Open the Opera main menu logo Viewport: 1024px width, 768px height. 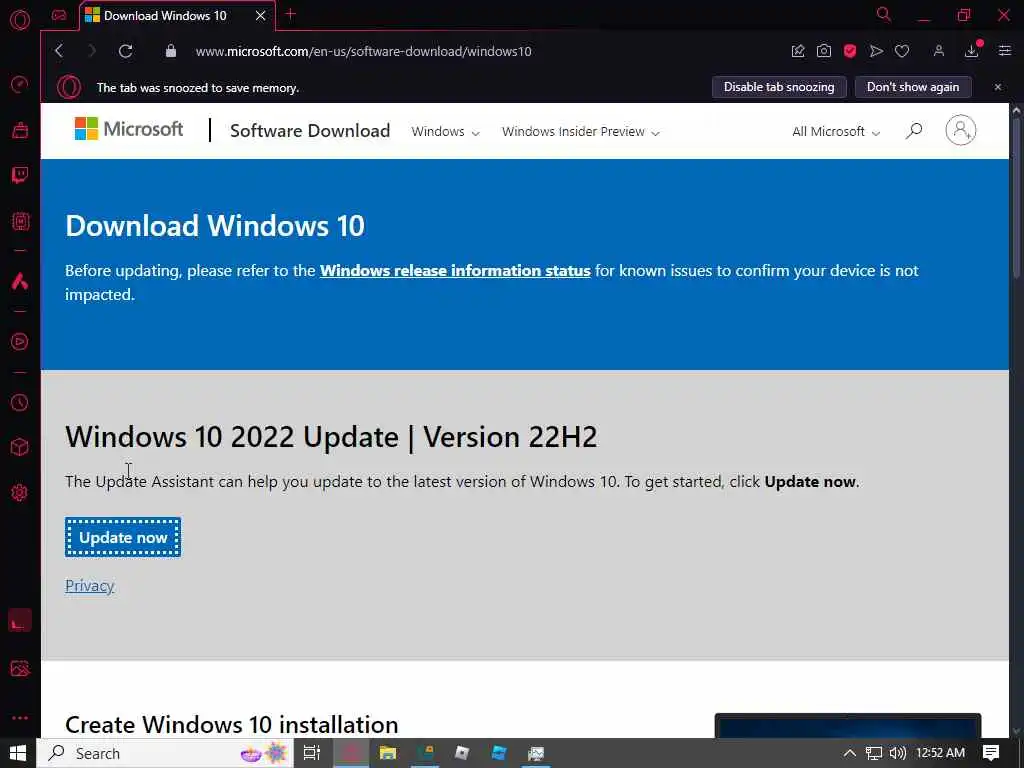pos(20,20)
